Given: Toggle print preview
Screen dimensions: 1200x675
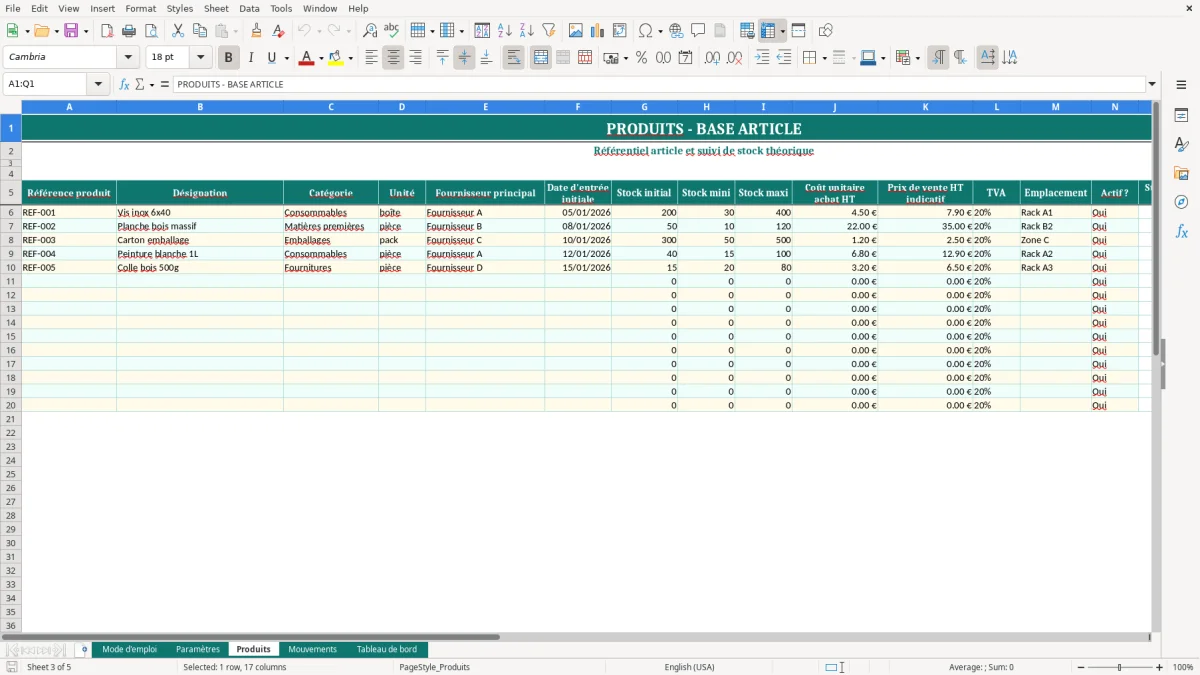Looking at the screenshot, I should click(151, 31).
